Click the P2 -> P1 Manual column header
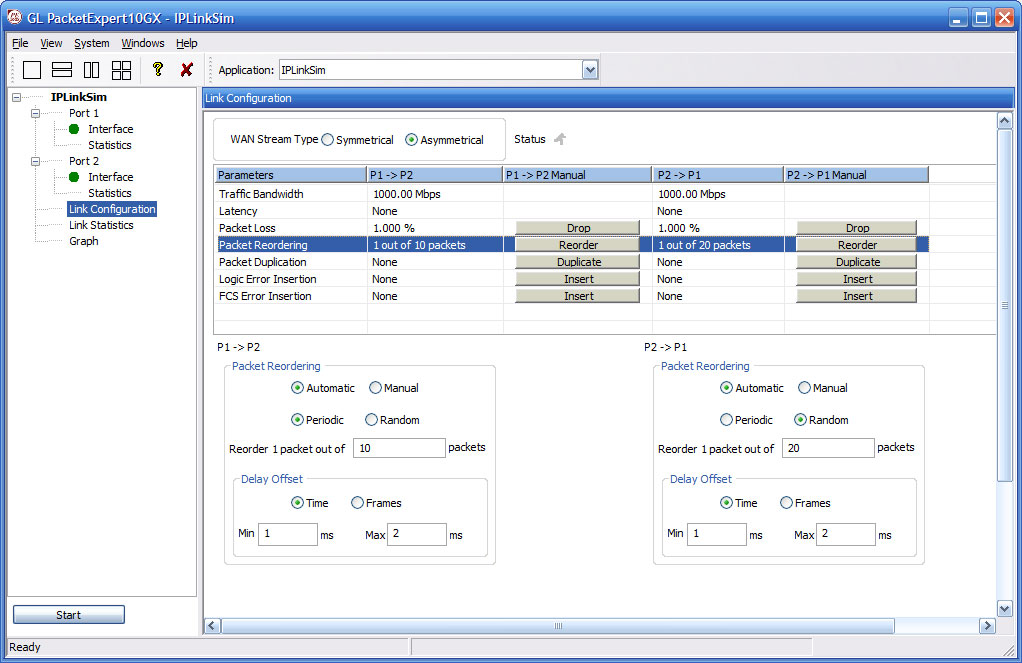 click(x=856, y=175)
